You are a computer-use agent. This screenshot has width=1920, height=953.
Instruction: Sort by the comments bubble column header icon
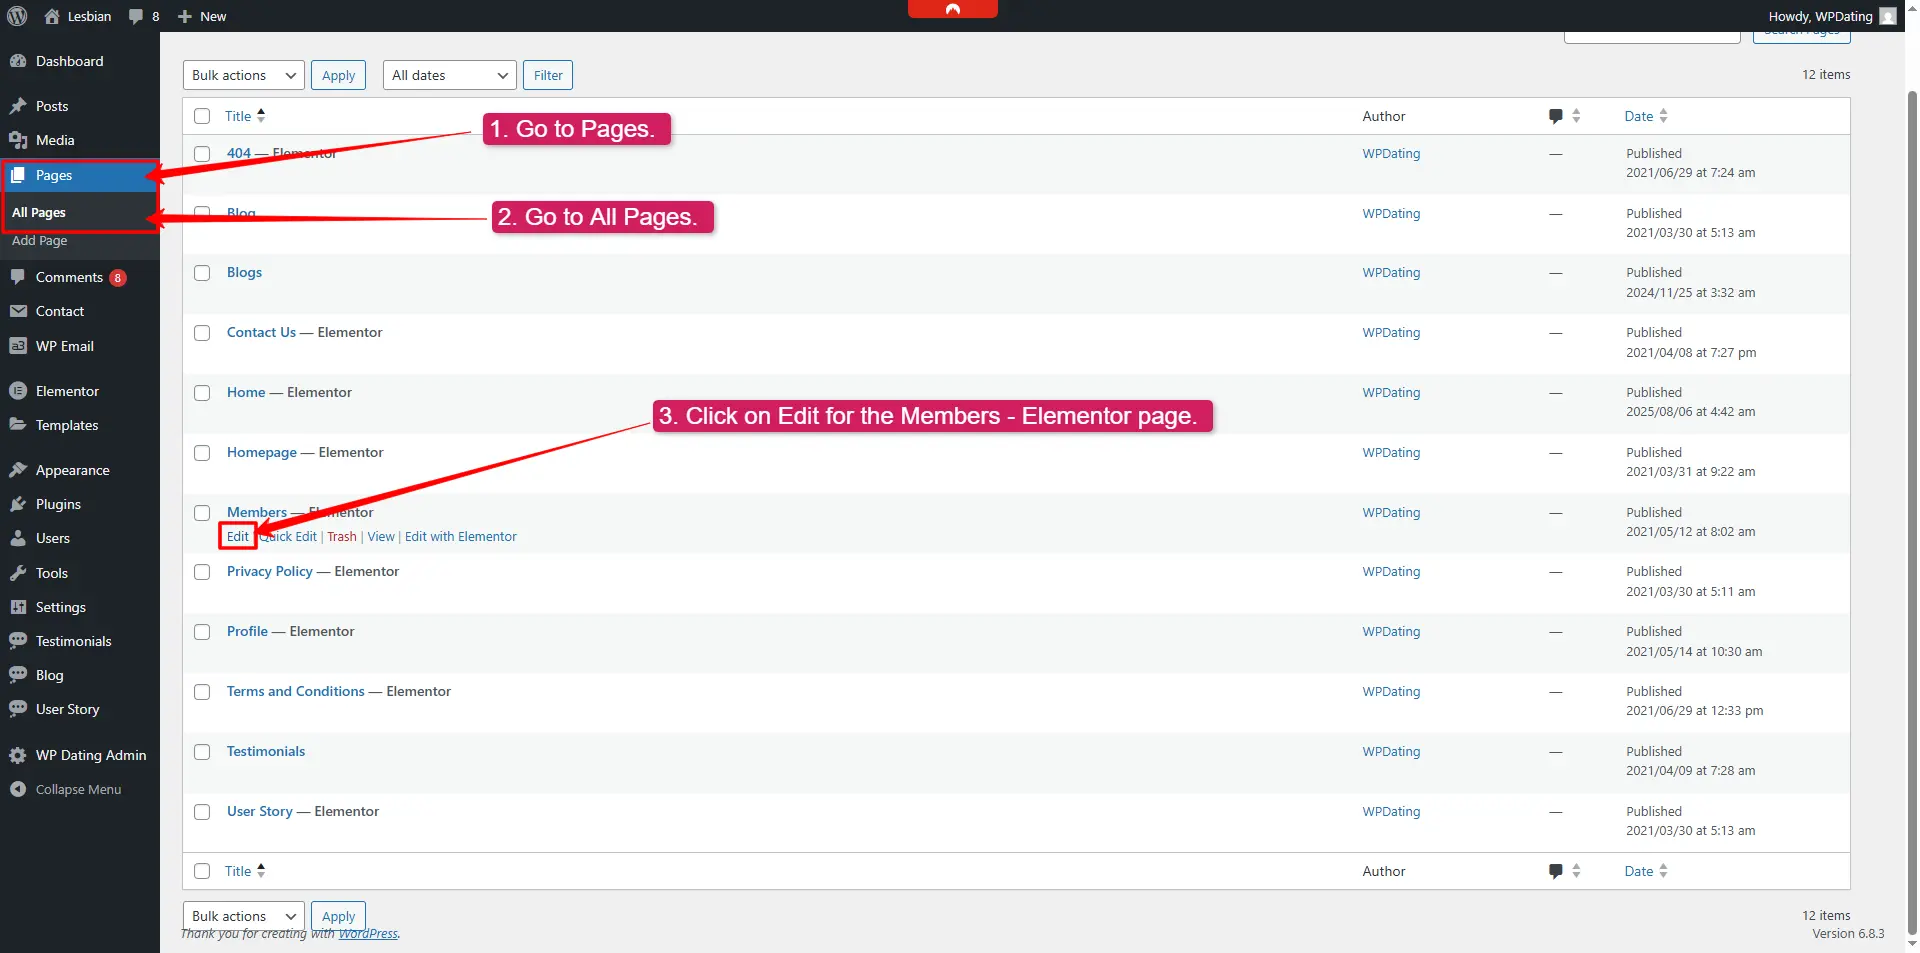[1556, 116]
